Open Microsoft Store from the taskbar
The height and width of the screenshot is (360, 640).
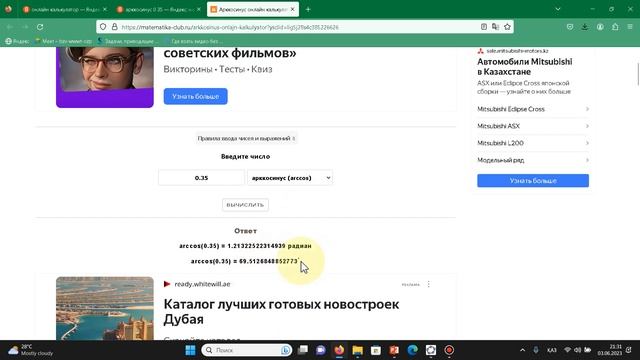[376, 350]
